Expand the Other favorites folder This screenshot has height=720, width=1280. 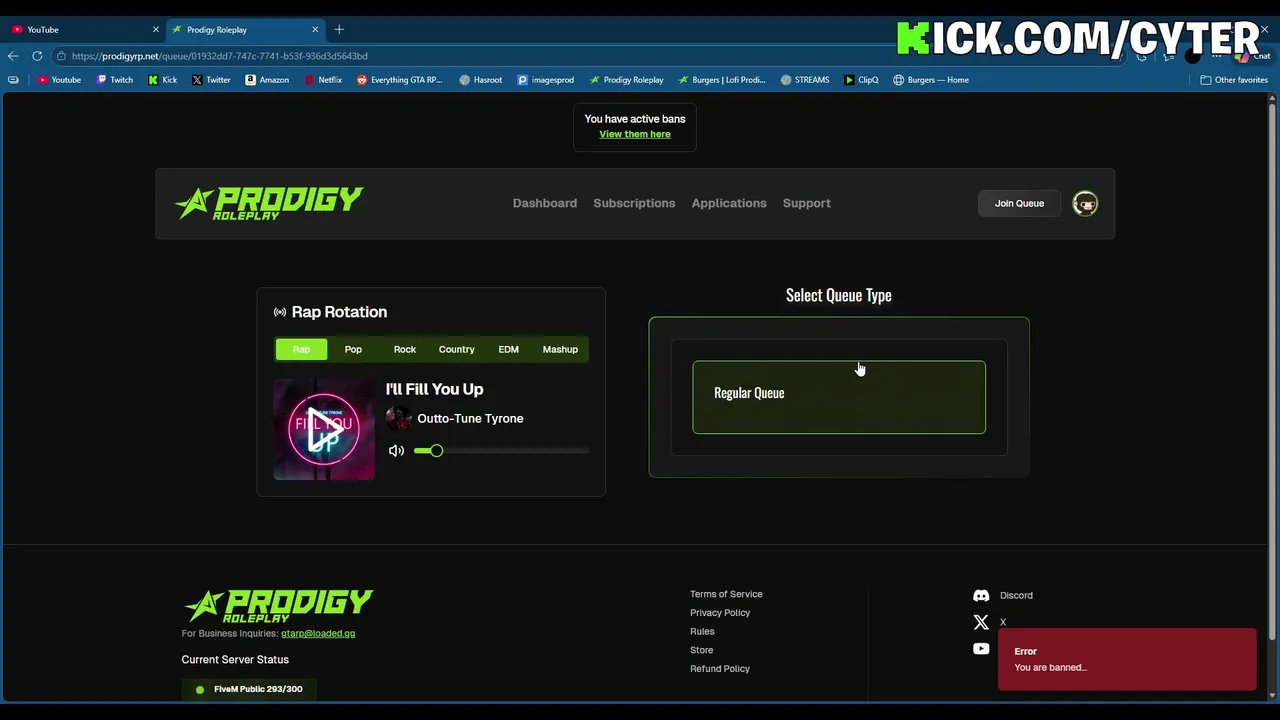point(1234,80)
